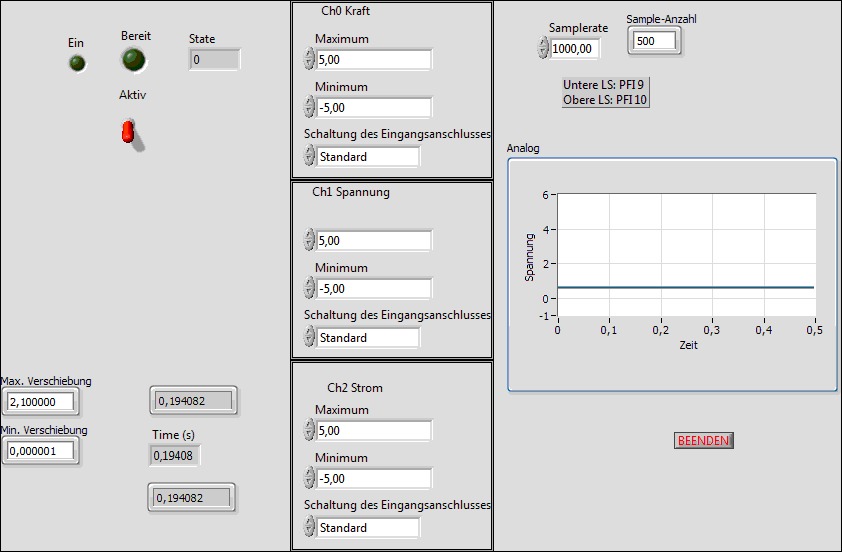Edit the Ch2 Strom Minimum field
The height and width of the screenshot is (552, 842).
click(x=374, y=478)
